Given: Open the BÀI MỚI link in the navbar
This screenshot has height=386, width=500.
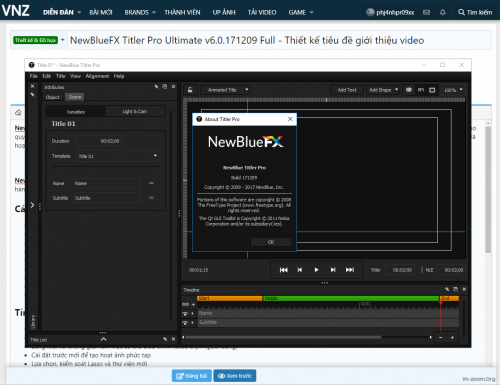Looking at the screenshot, I should (x=101, y=12).
